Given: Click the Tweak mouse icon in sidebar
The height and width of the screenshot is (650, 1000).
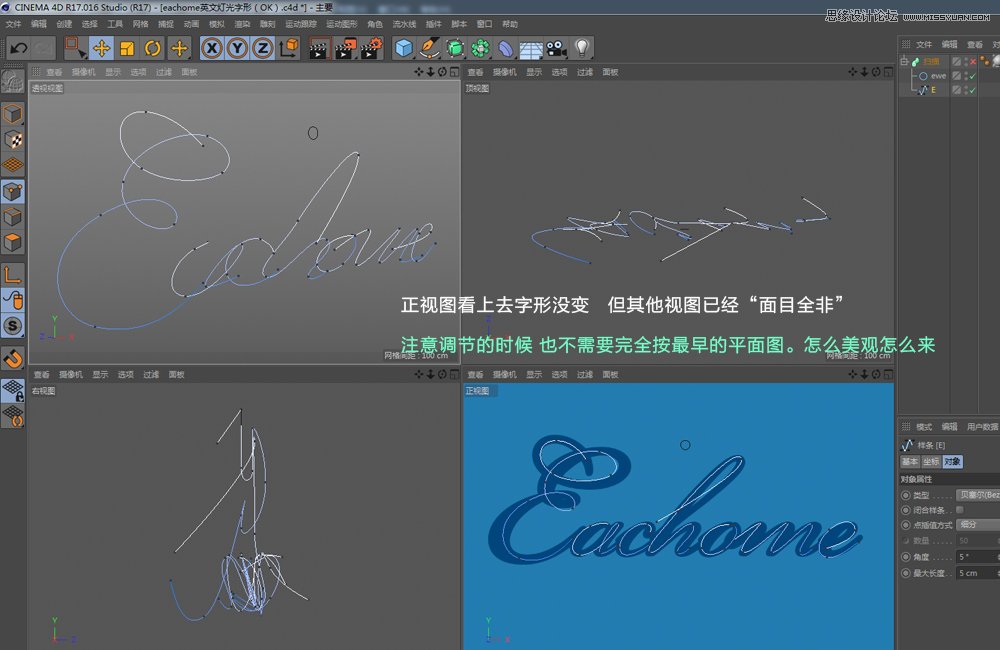Looking at the screenshot, I should (13, 300).
